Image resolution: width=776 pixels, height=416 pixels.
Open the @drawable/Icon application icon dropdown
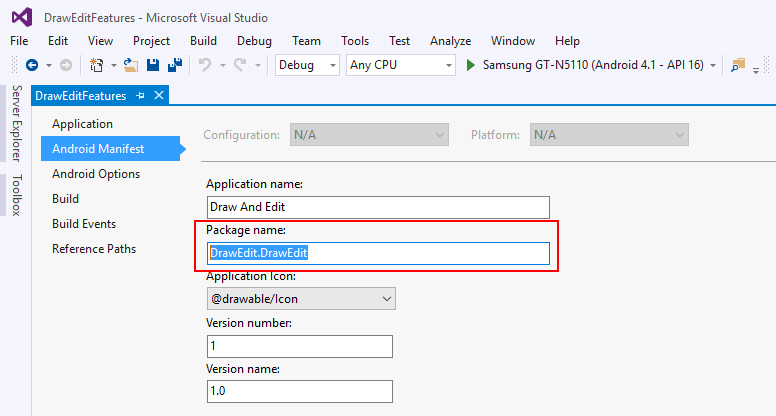pyautogui.click(x=301, y=299)
